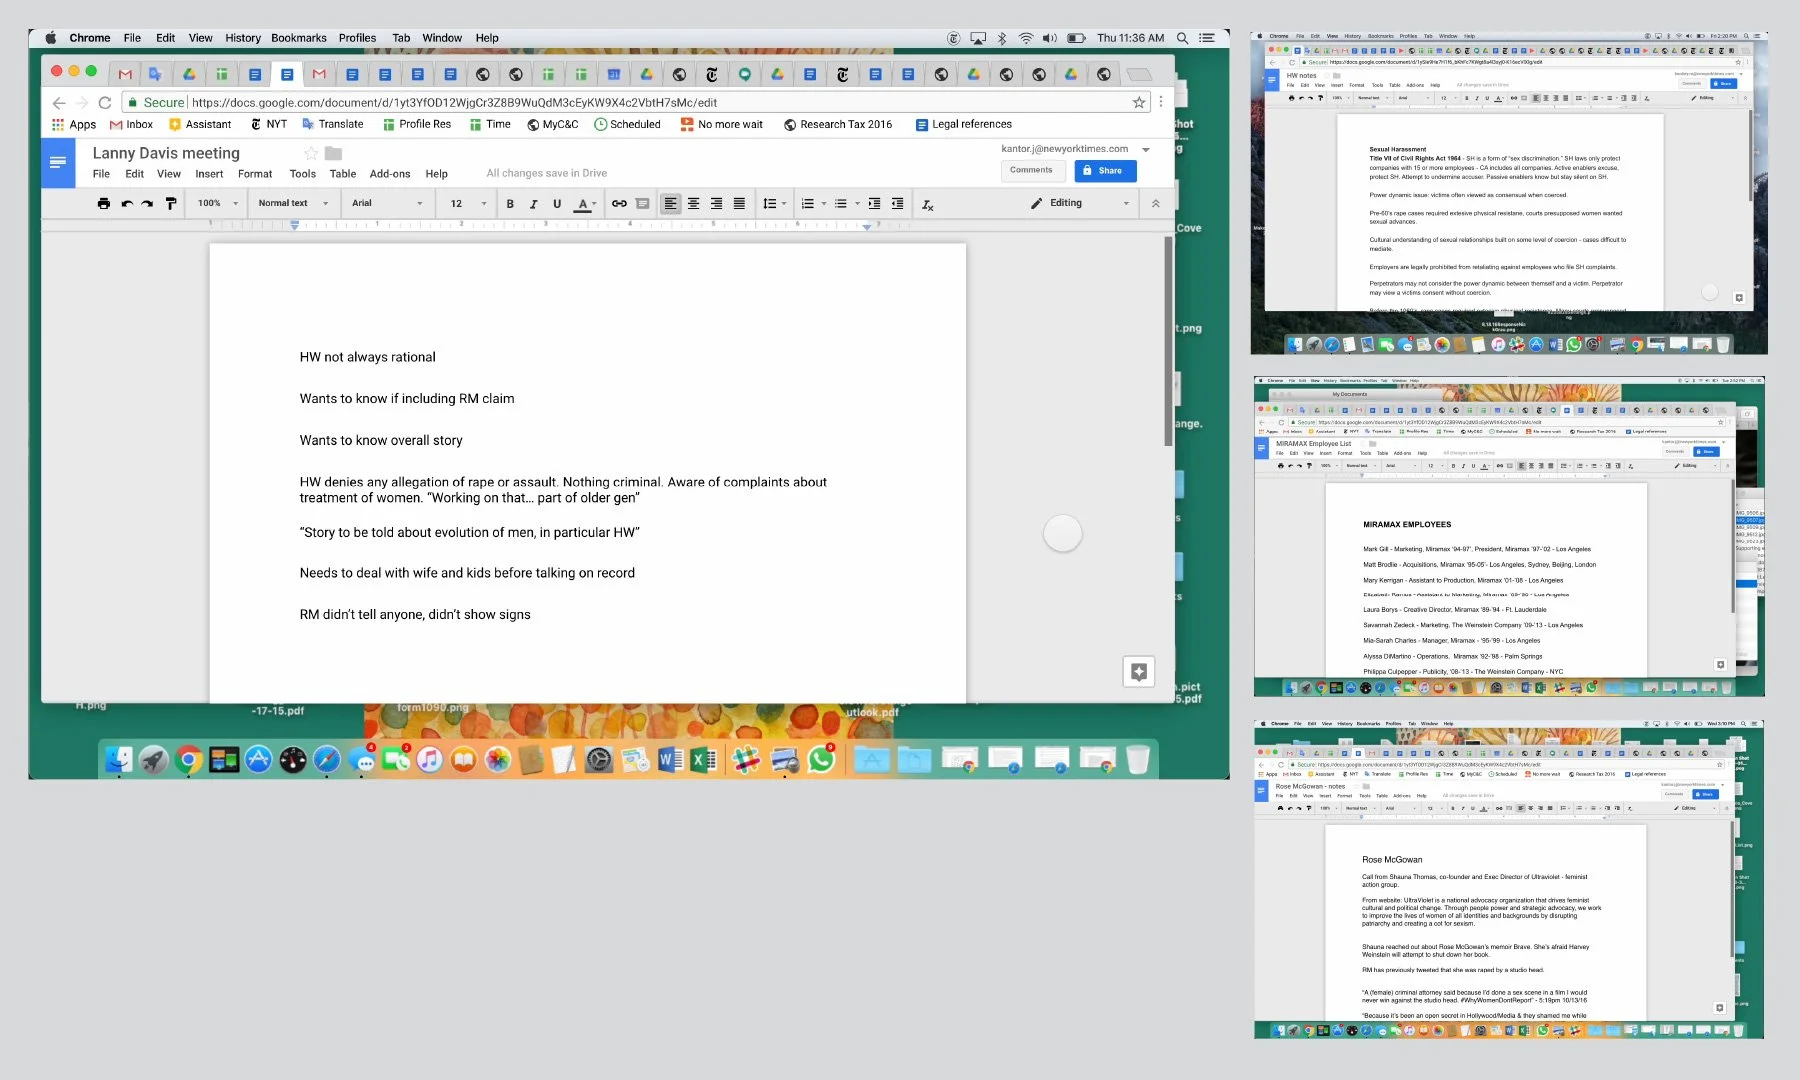Toggle underline formatting
This screenshot has width=1800, height=1080.
557,203
